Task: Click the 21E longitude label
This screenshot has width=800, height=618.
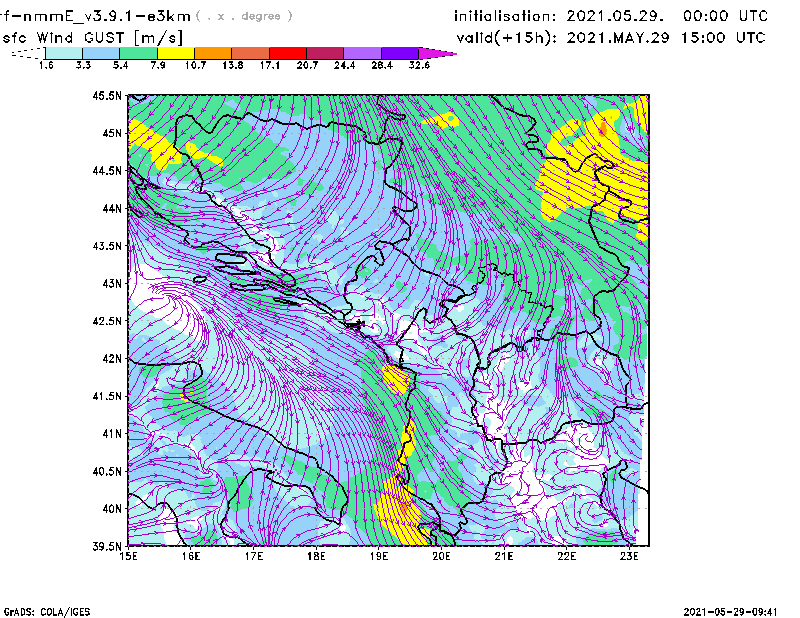Action: [504, 556]
